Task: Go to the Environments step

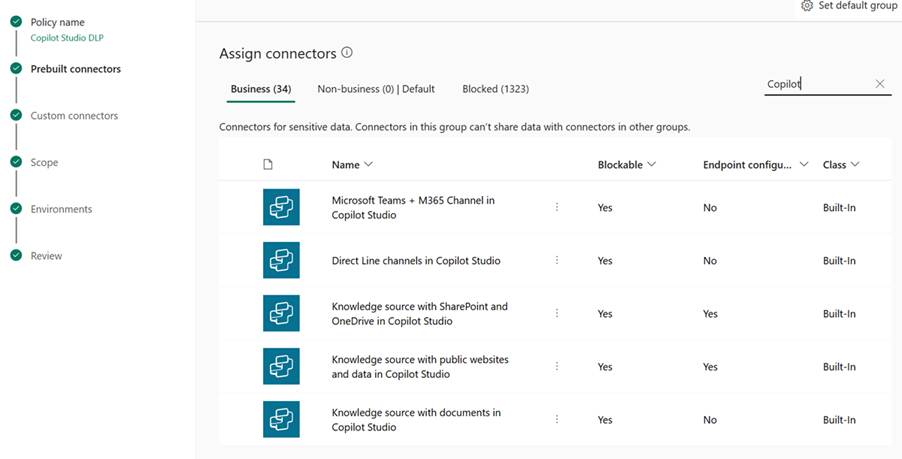Action: click(x=61, y=209)
